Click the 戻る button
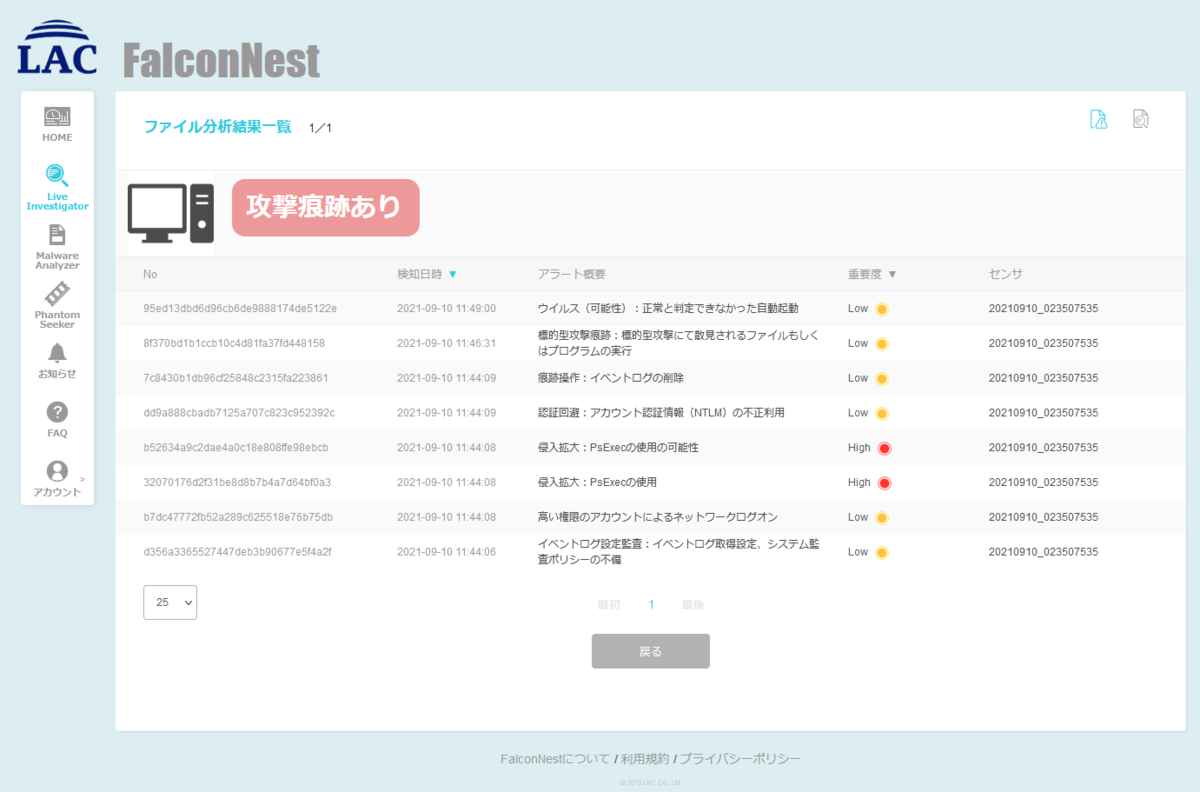 [x=651, y=651]
